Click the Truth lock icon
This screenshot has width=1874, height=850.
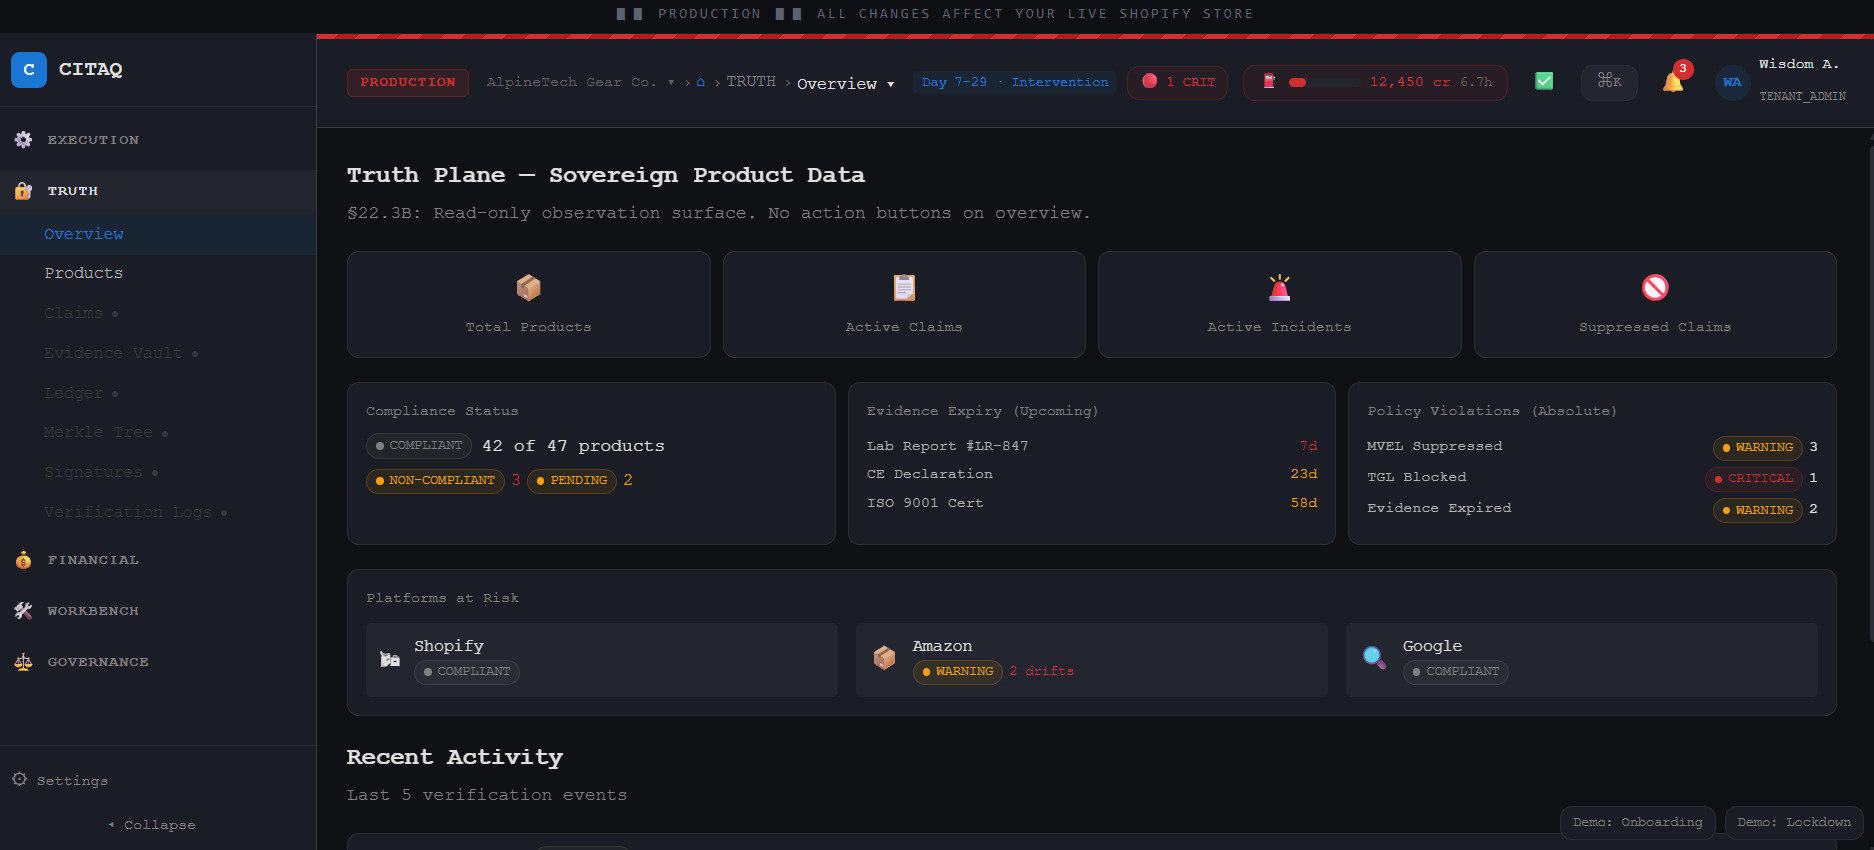[x=23, y=191]
